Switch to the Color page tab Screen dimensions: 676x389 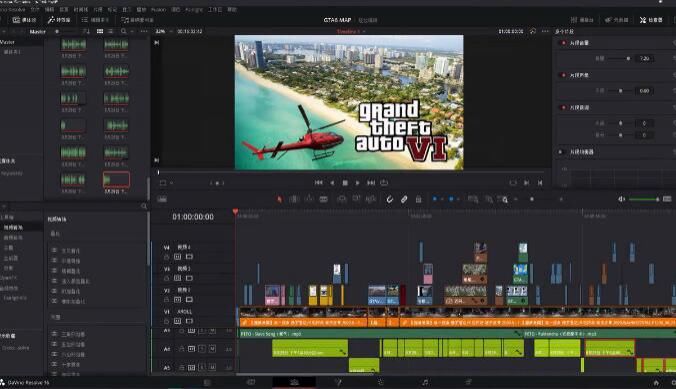(x=381, y=382)
